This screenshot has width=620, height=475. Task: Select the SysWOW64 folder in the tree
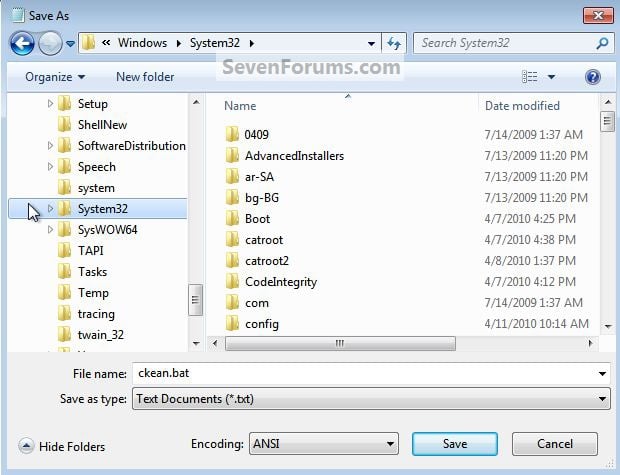tap(108, 229)
